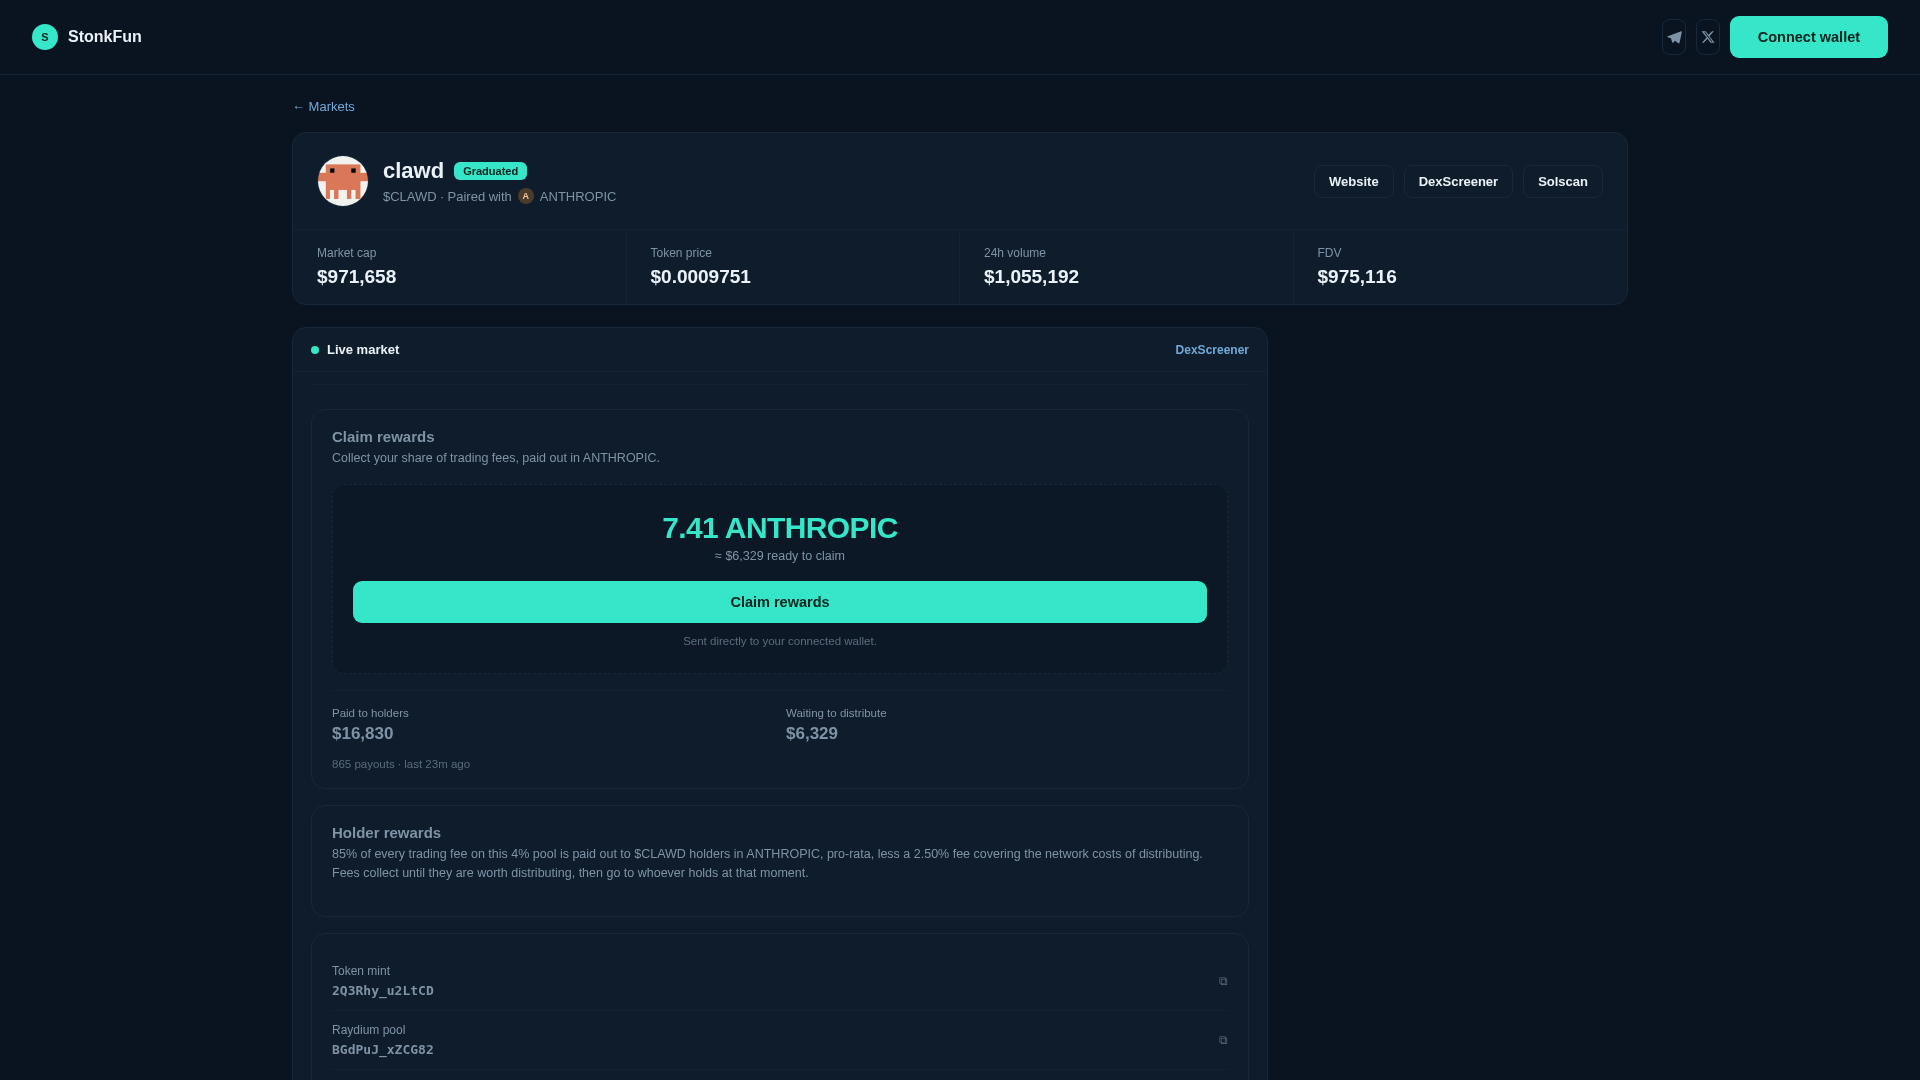Click the clawd token name
1920x1080 pixels.
413,171
